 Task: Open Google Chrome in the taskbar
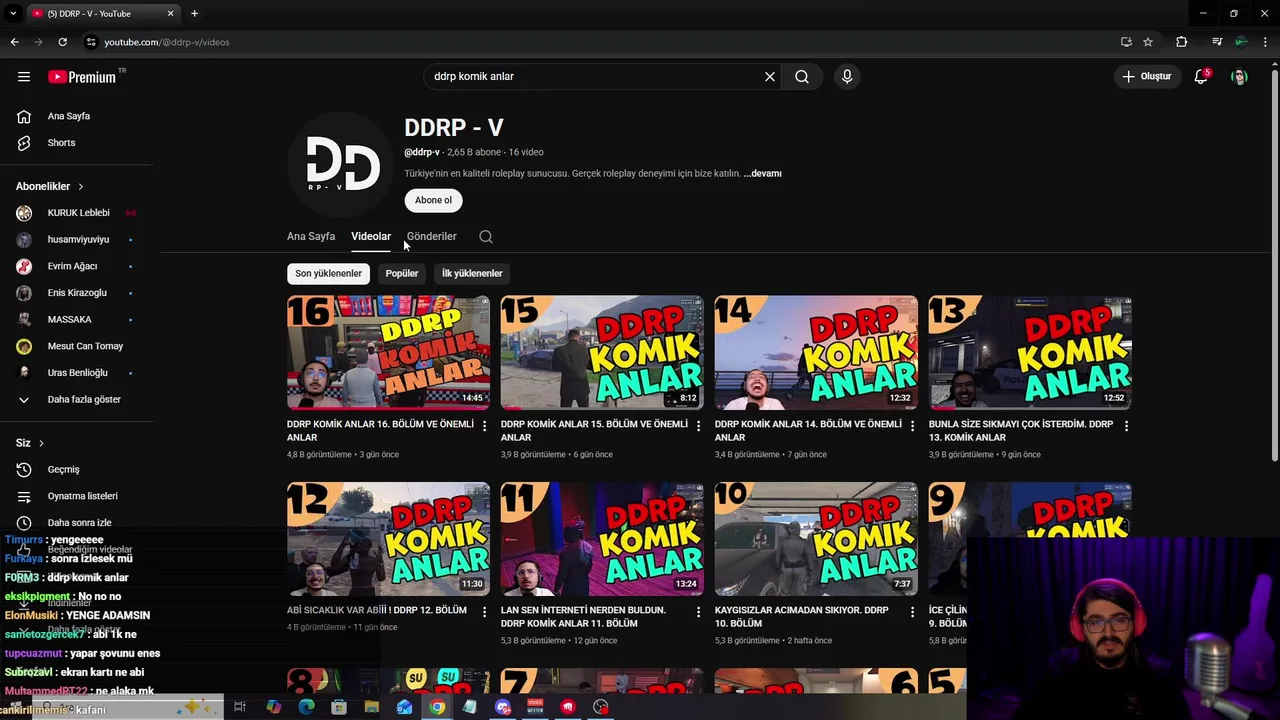[437, 707]
